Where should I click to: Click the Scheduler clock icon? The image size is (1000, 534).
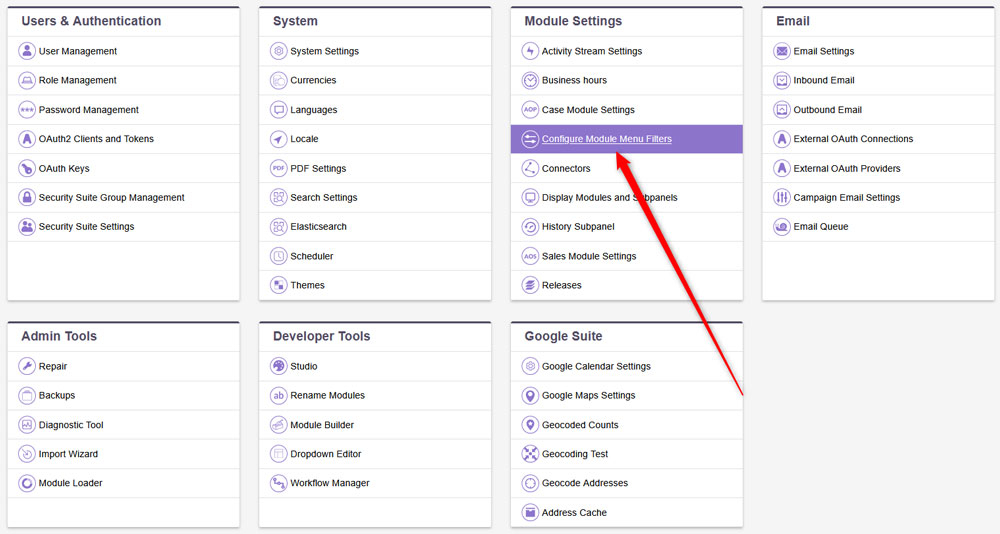279,256
